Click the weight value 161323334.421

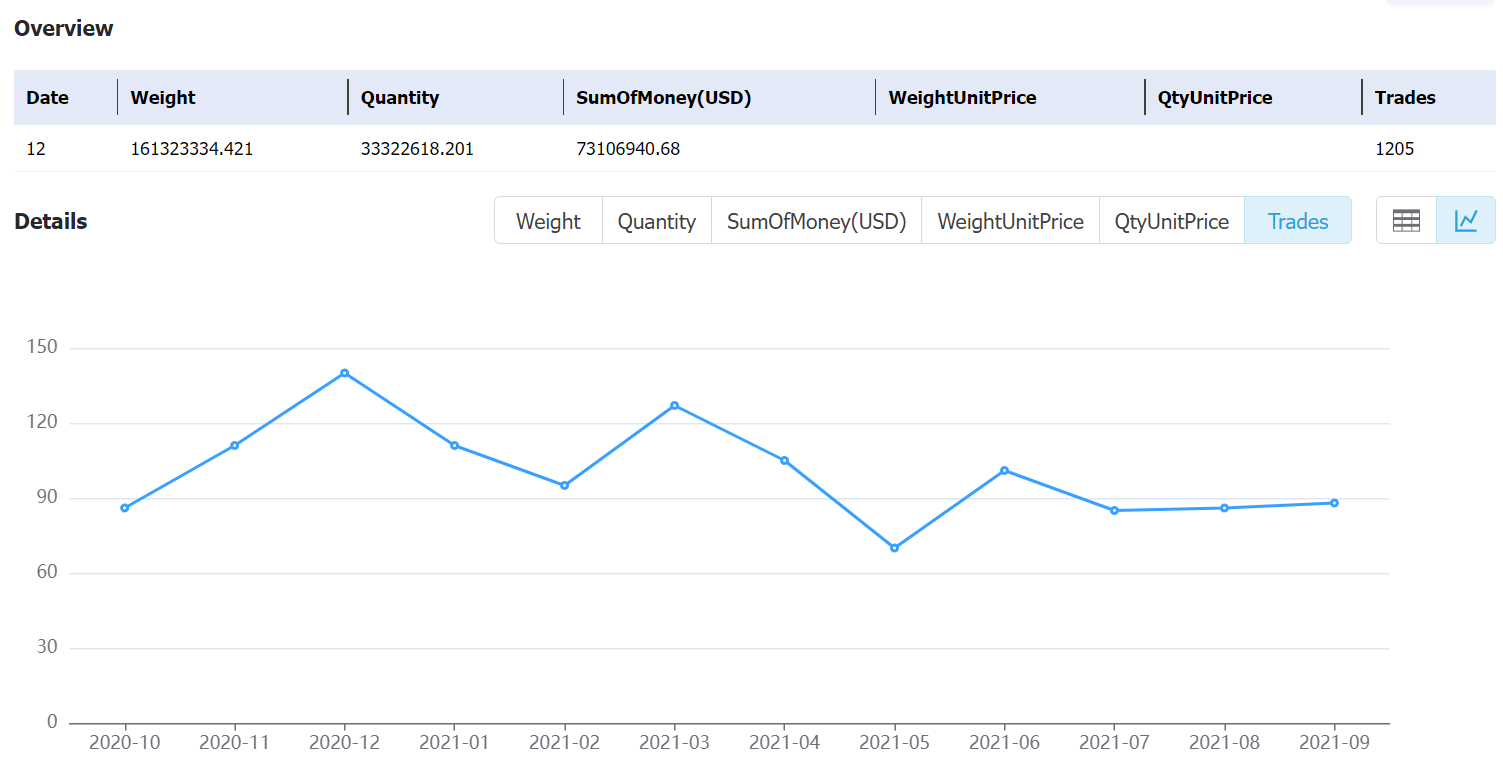[x=192, y=149]
